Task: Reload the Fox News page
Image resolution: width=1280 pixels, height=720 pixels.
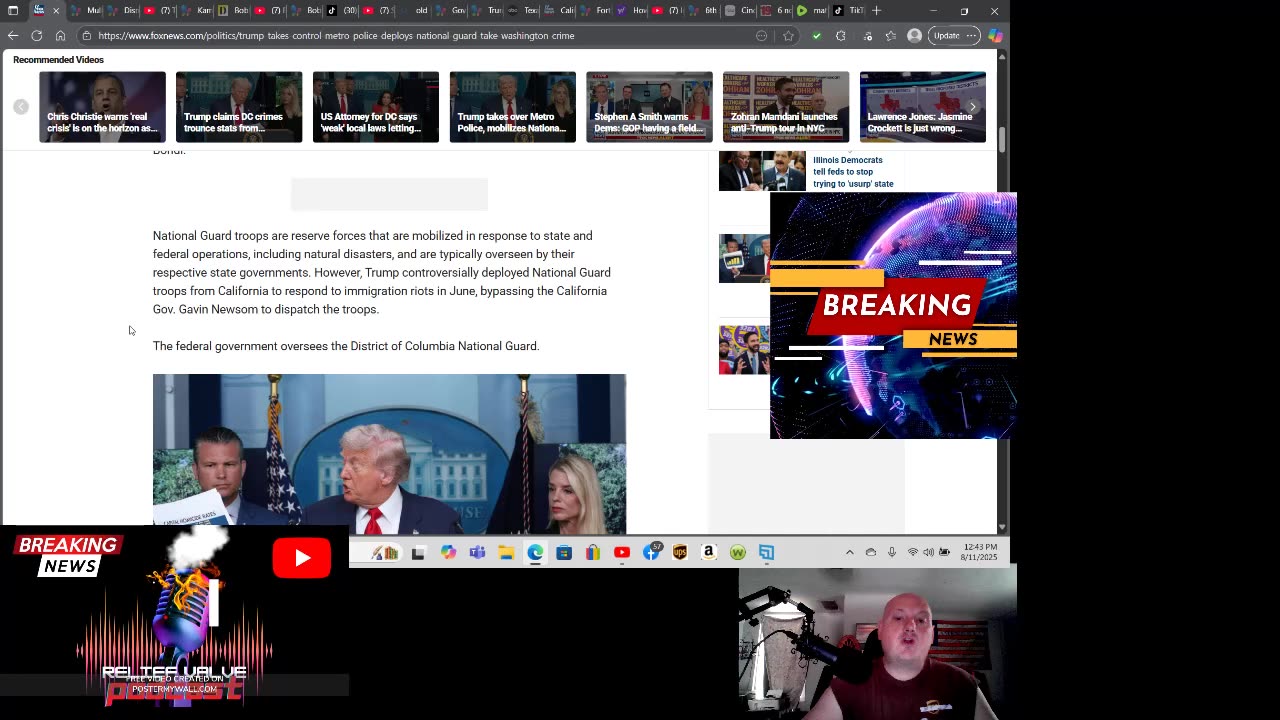Action: click(37, 36)
